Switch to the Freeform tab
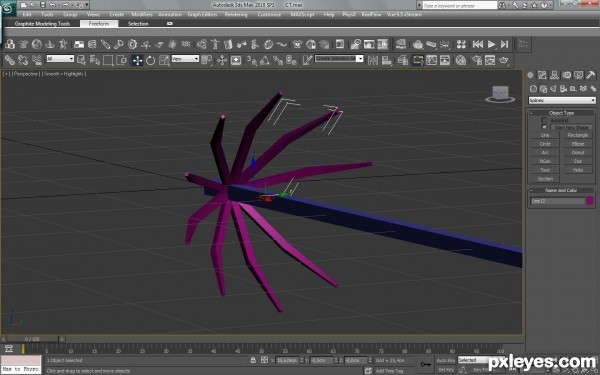Image resolution: width=600 pixels, height=375 pixels. [x=99, y=24]
